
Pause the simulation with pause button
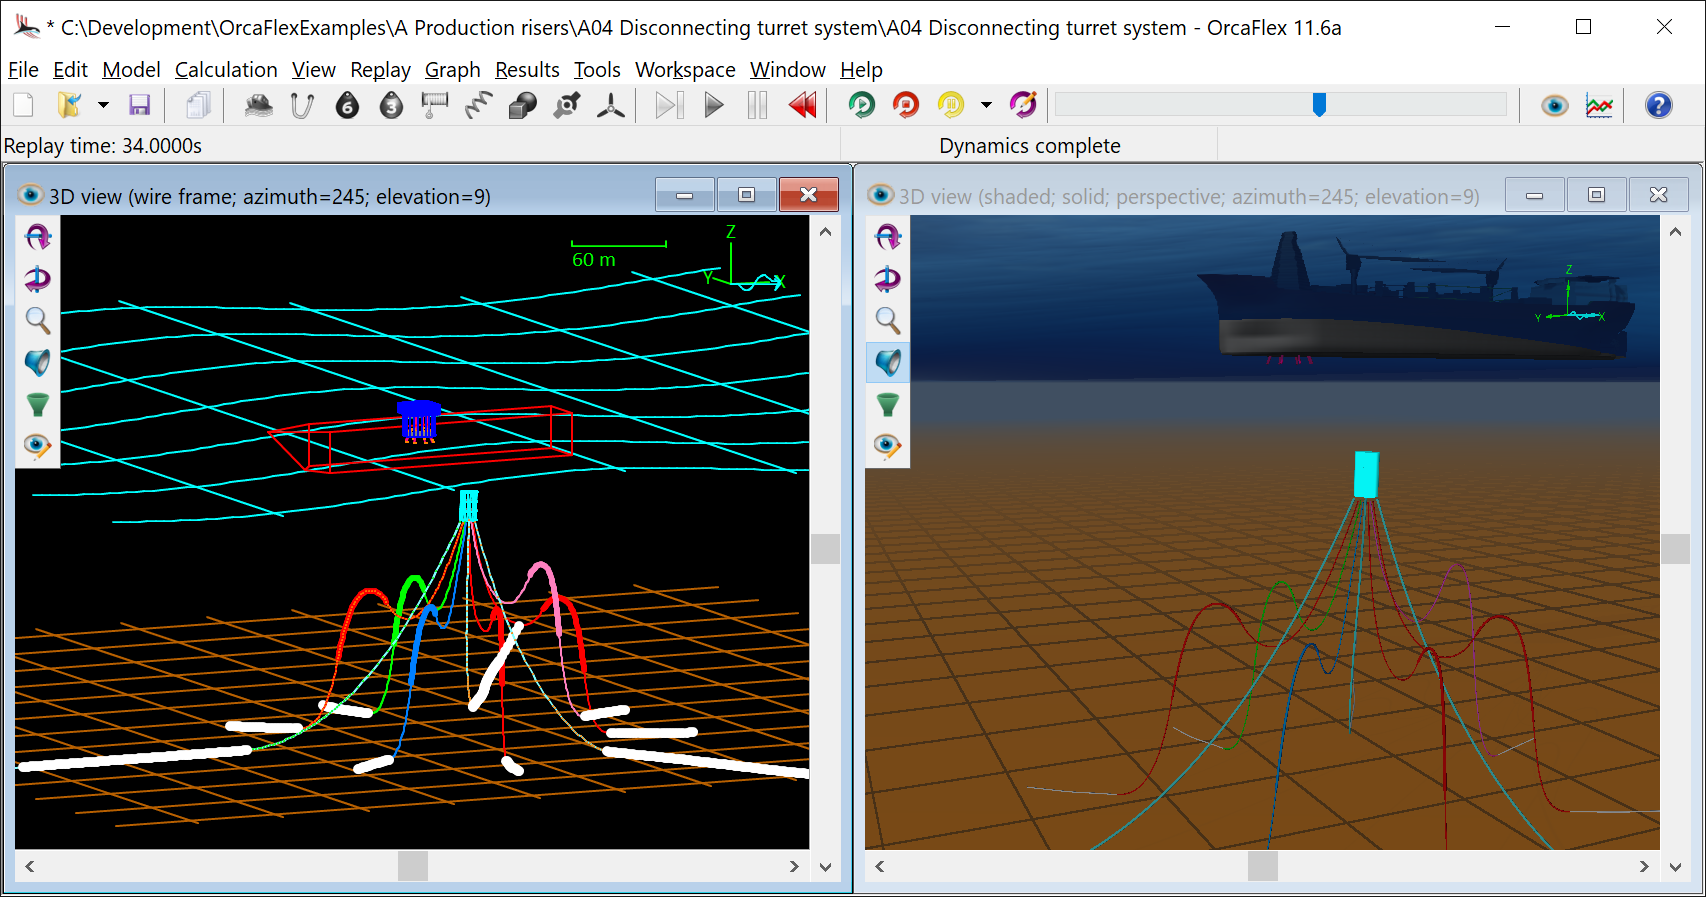pos(758,105)
